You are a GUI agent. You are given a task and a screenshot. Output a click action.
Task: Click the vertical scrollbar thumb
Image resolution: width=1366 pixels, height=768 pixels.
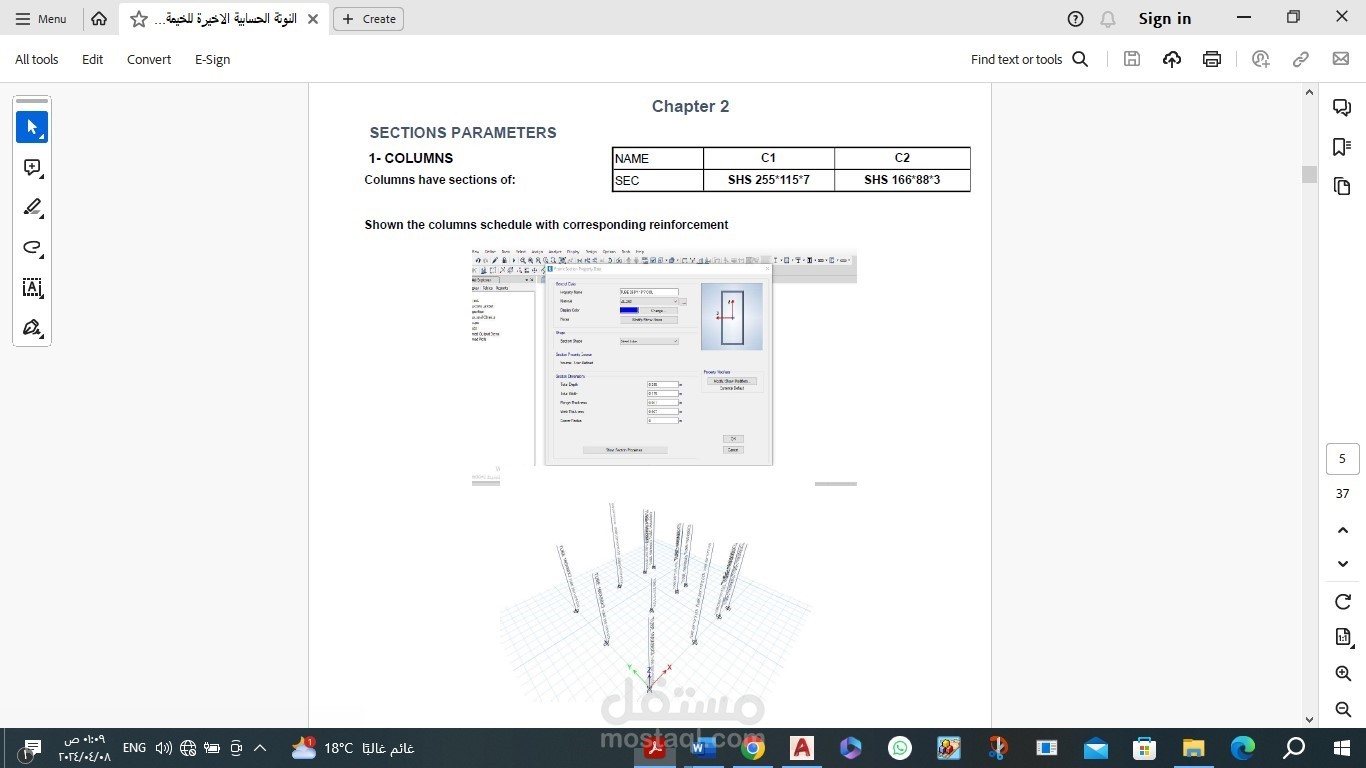[x=1309, y=174]
